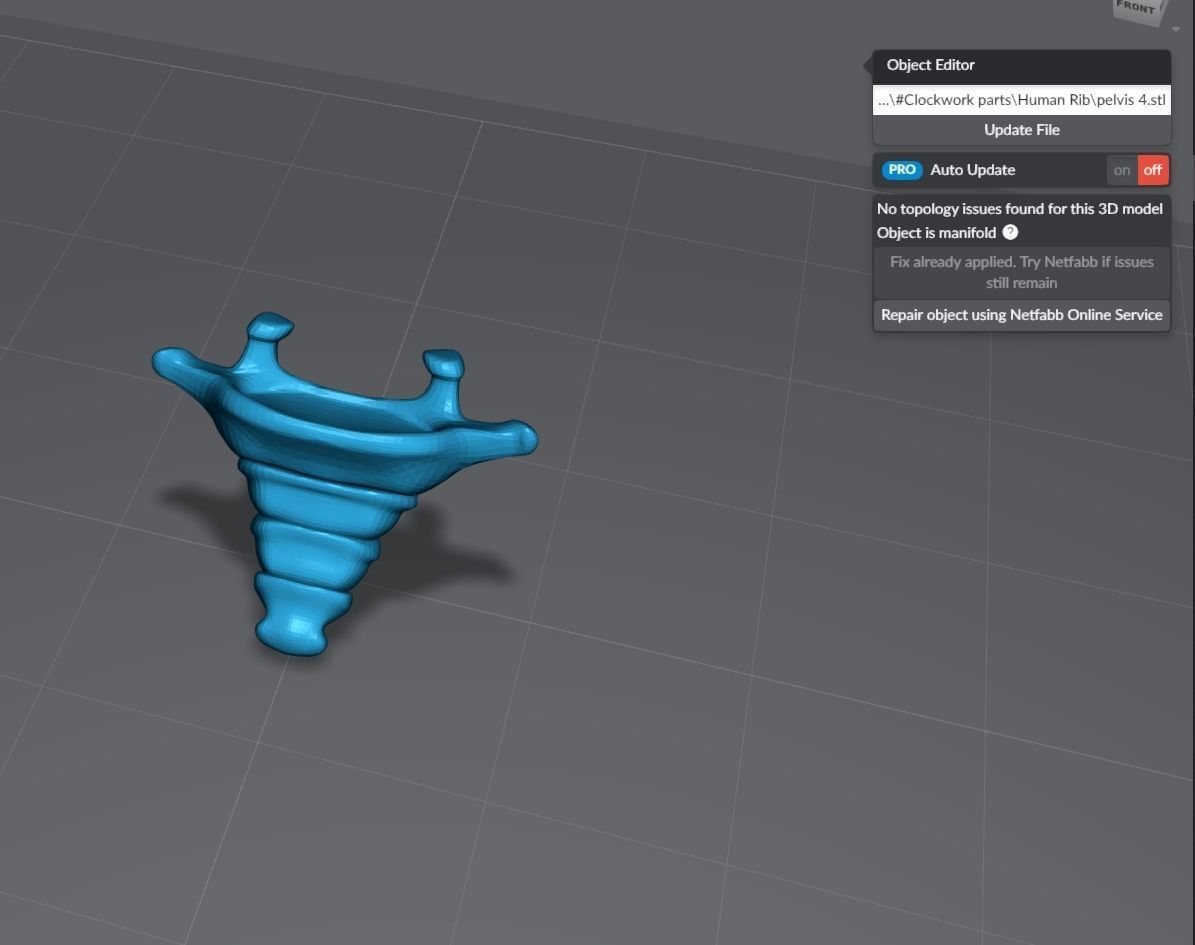Click the FRONT view cube
Screen dimensions: 1195x945
pyautogui.click(x=1139, y=11)
